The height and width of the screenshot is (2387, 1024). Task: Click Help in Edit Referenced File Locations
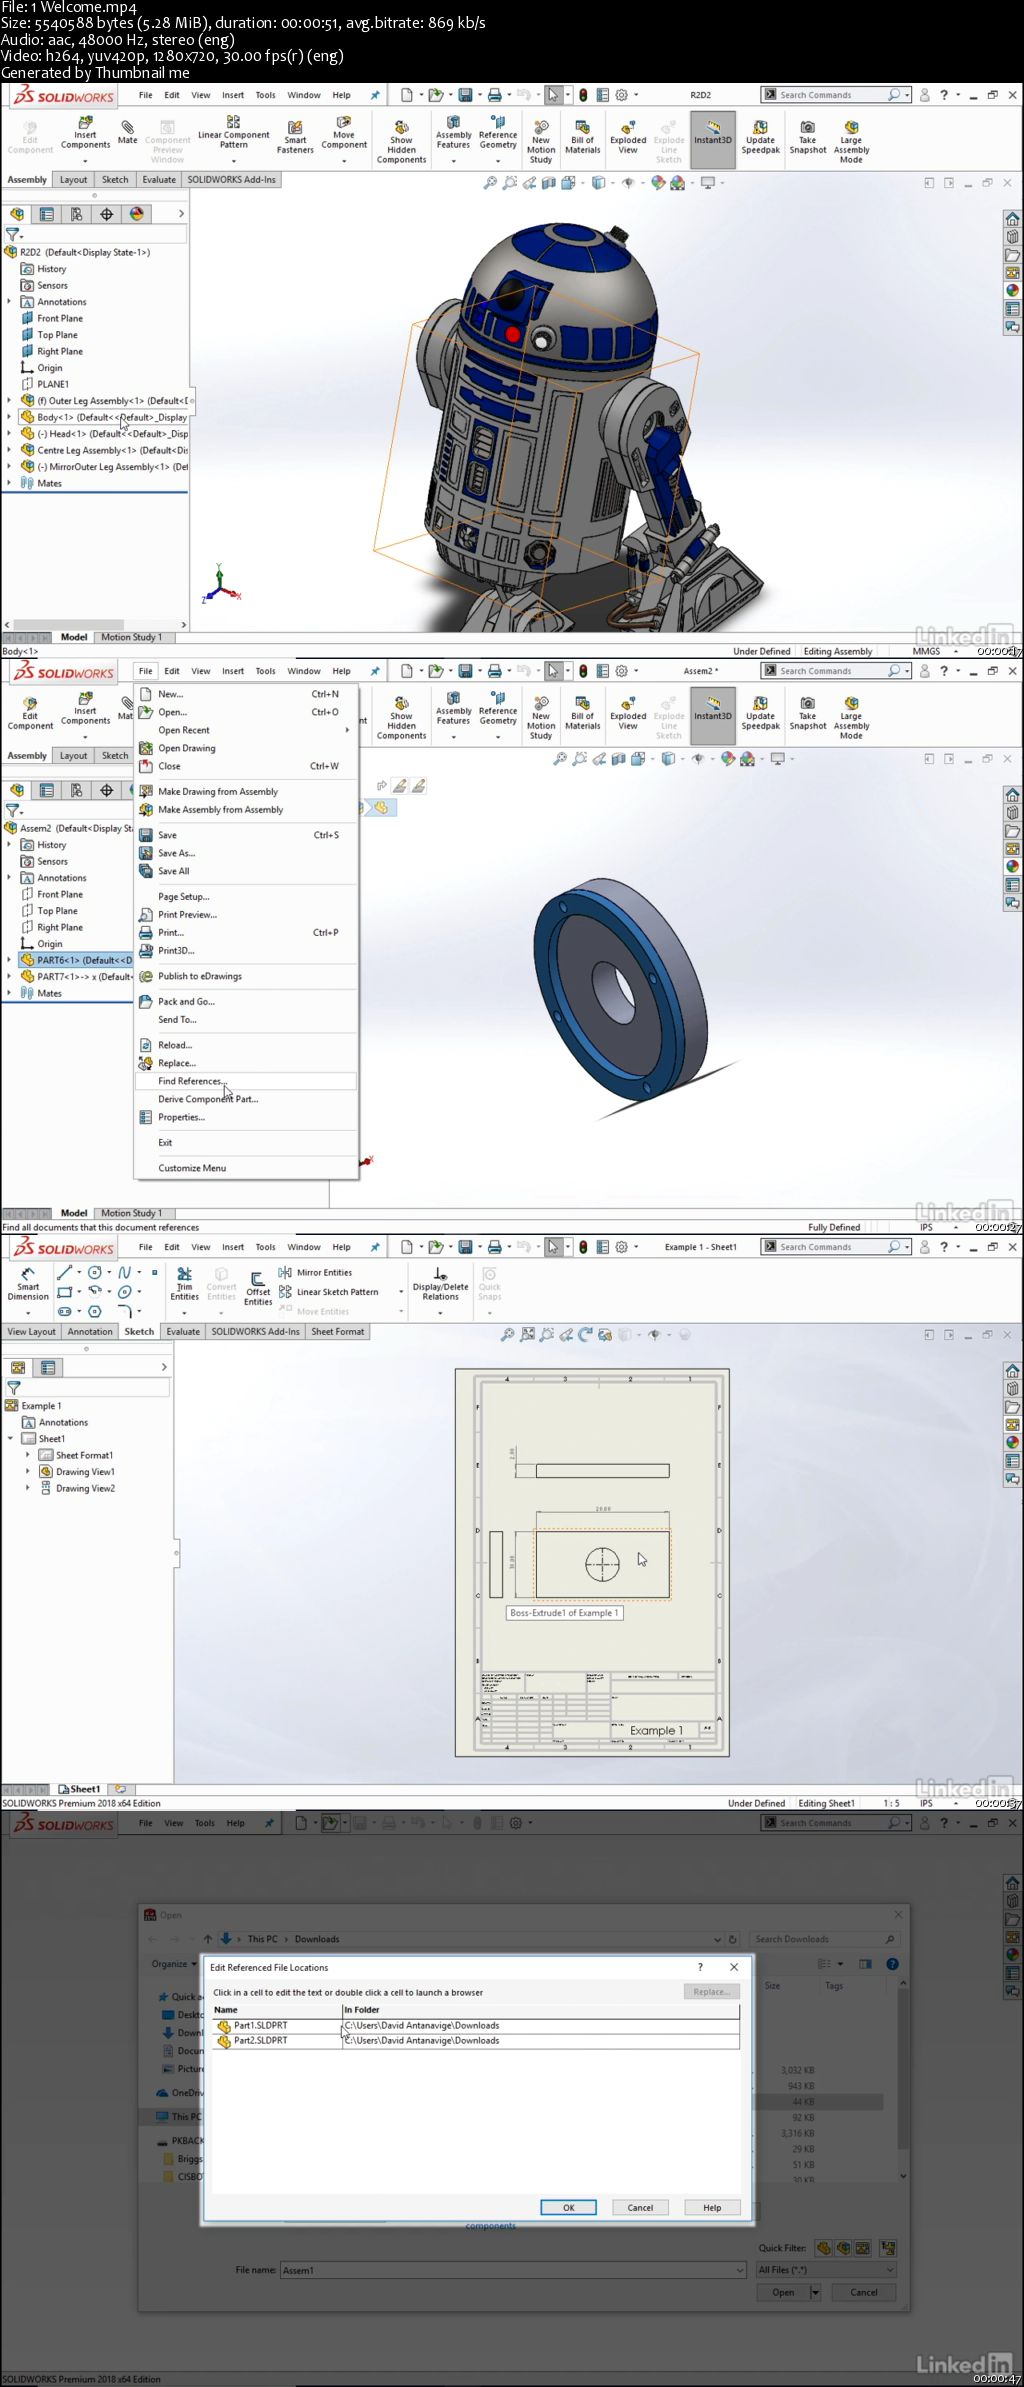pyautogui.click(x=712, y=2207)
